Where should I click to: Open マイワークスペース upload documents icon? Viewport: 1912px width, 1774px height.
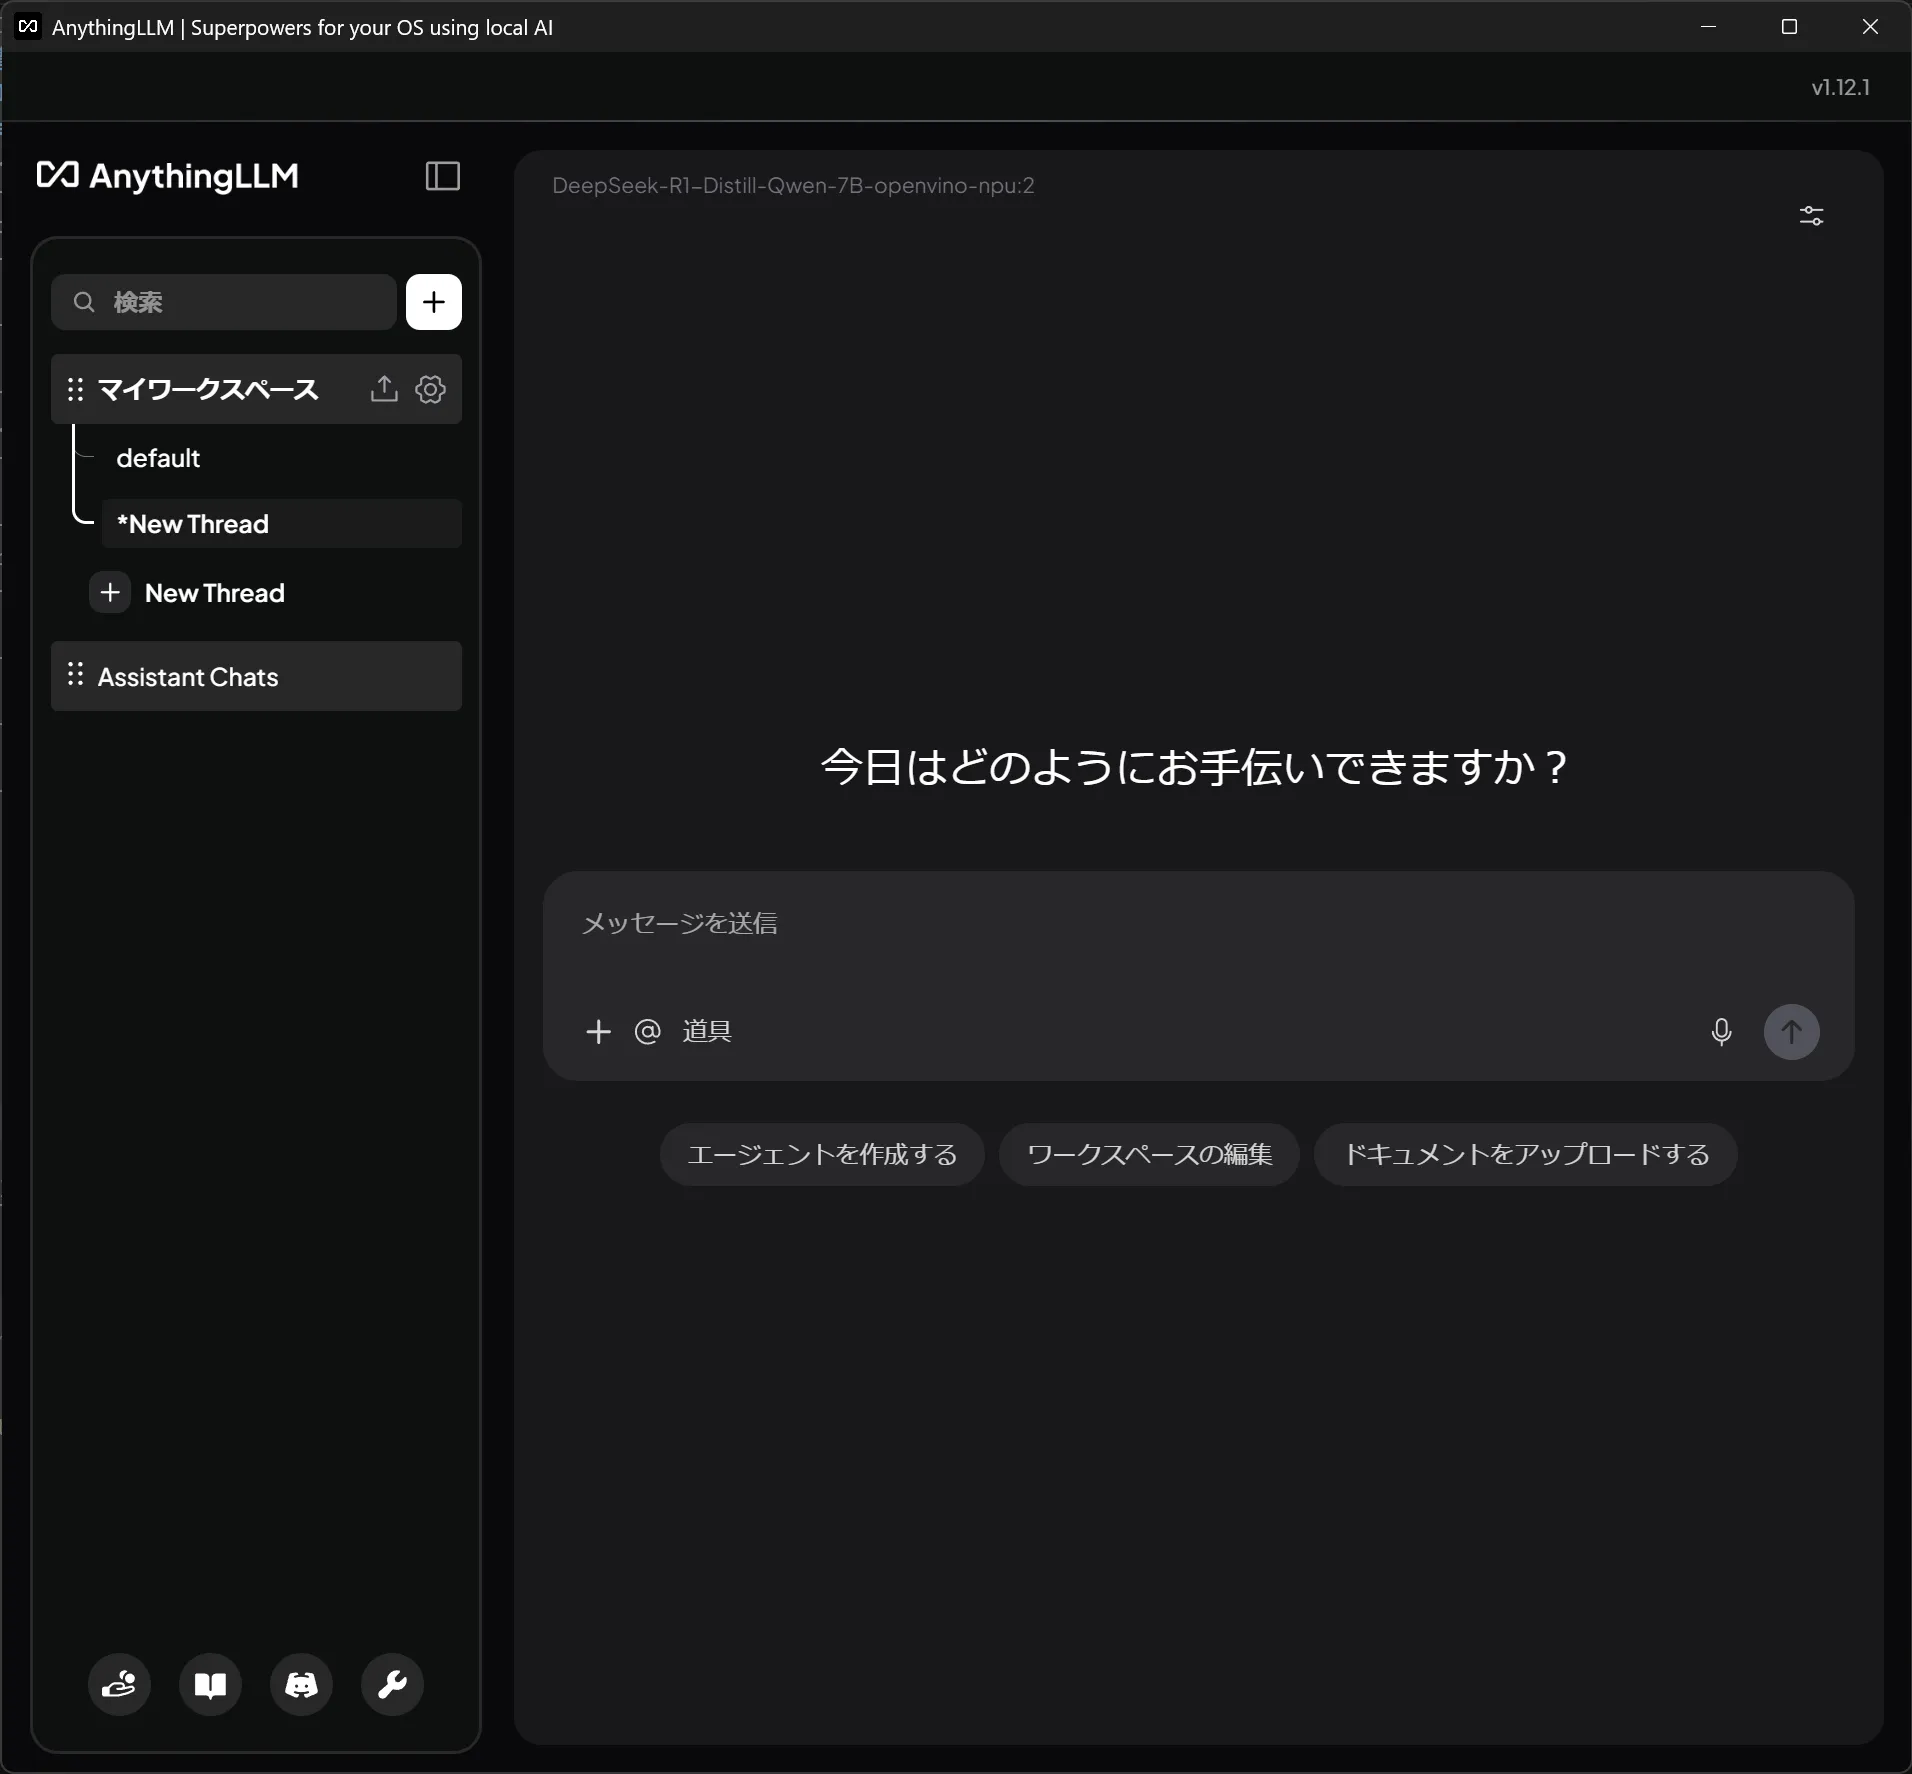click(x=384, y=389)
